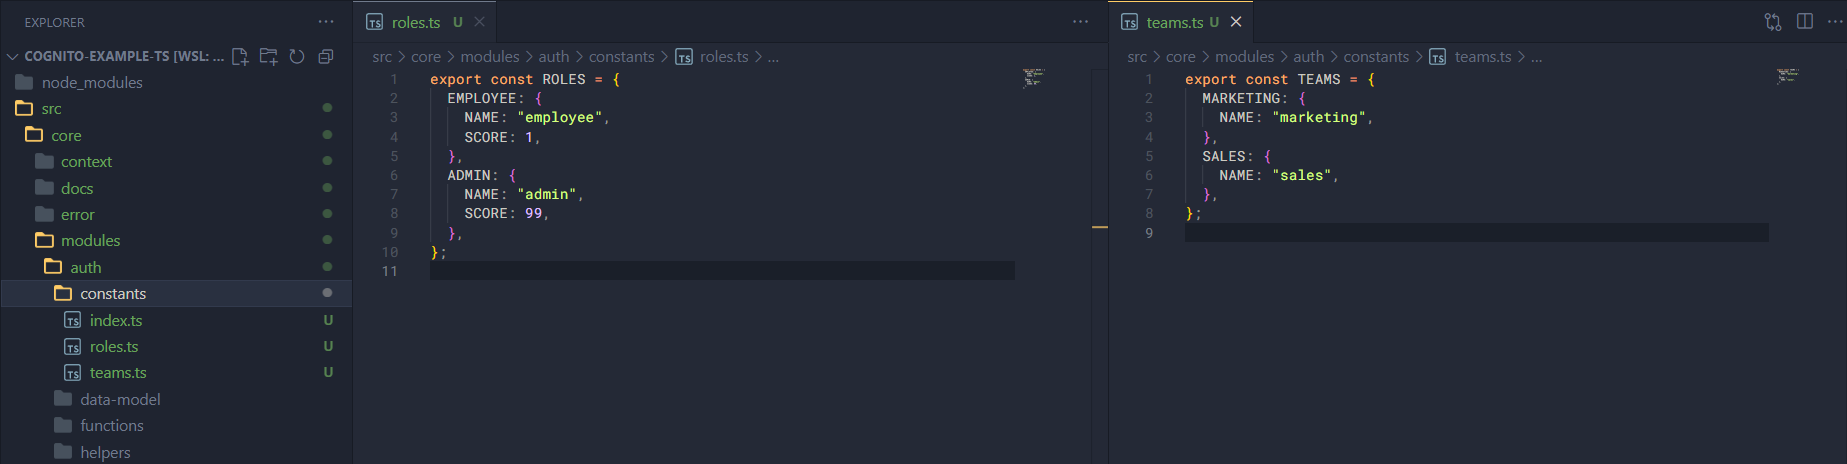
Task: Open the helpers folder in Explorer
Action: click(x=105, y=452)
